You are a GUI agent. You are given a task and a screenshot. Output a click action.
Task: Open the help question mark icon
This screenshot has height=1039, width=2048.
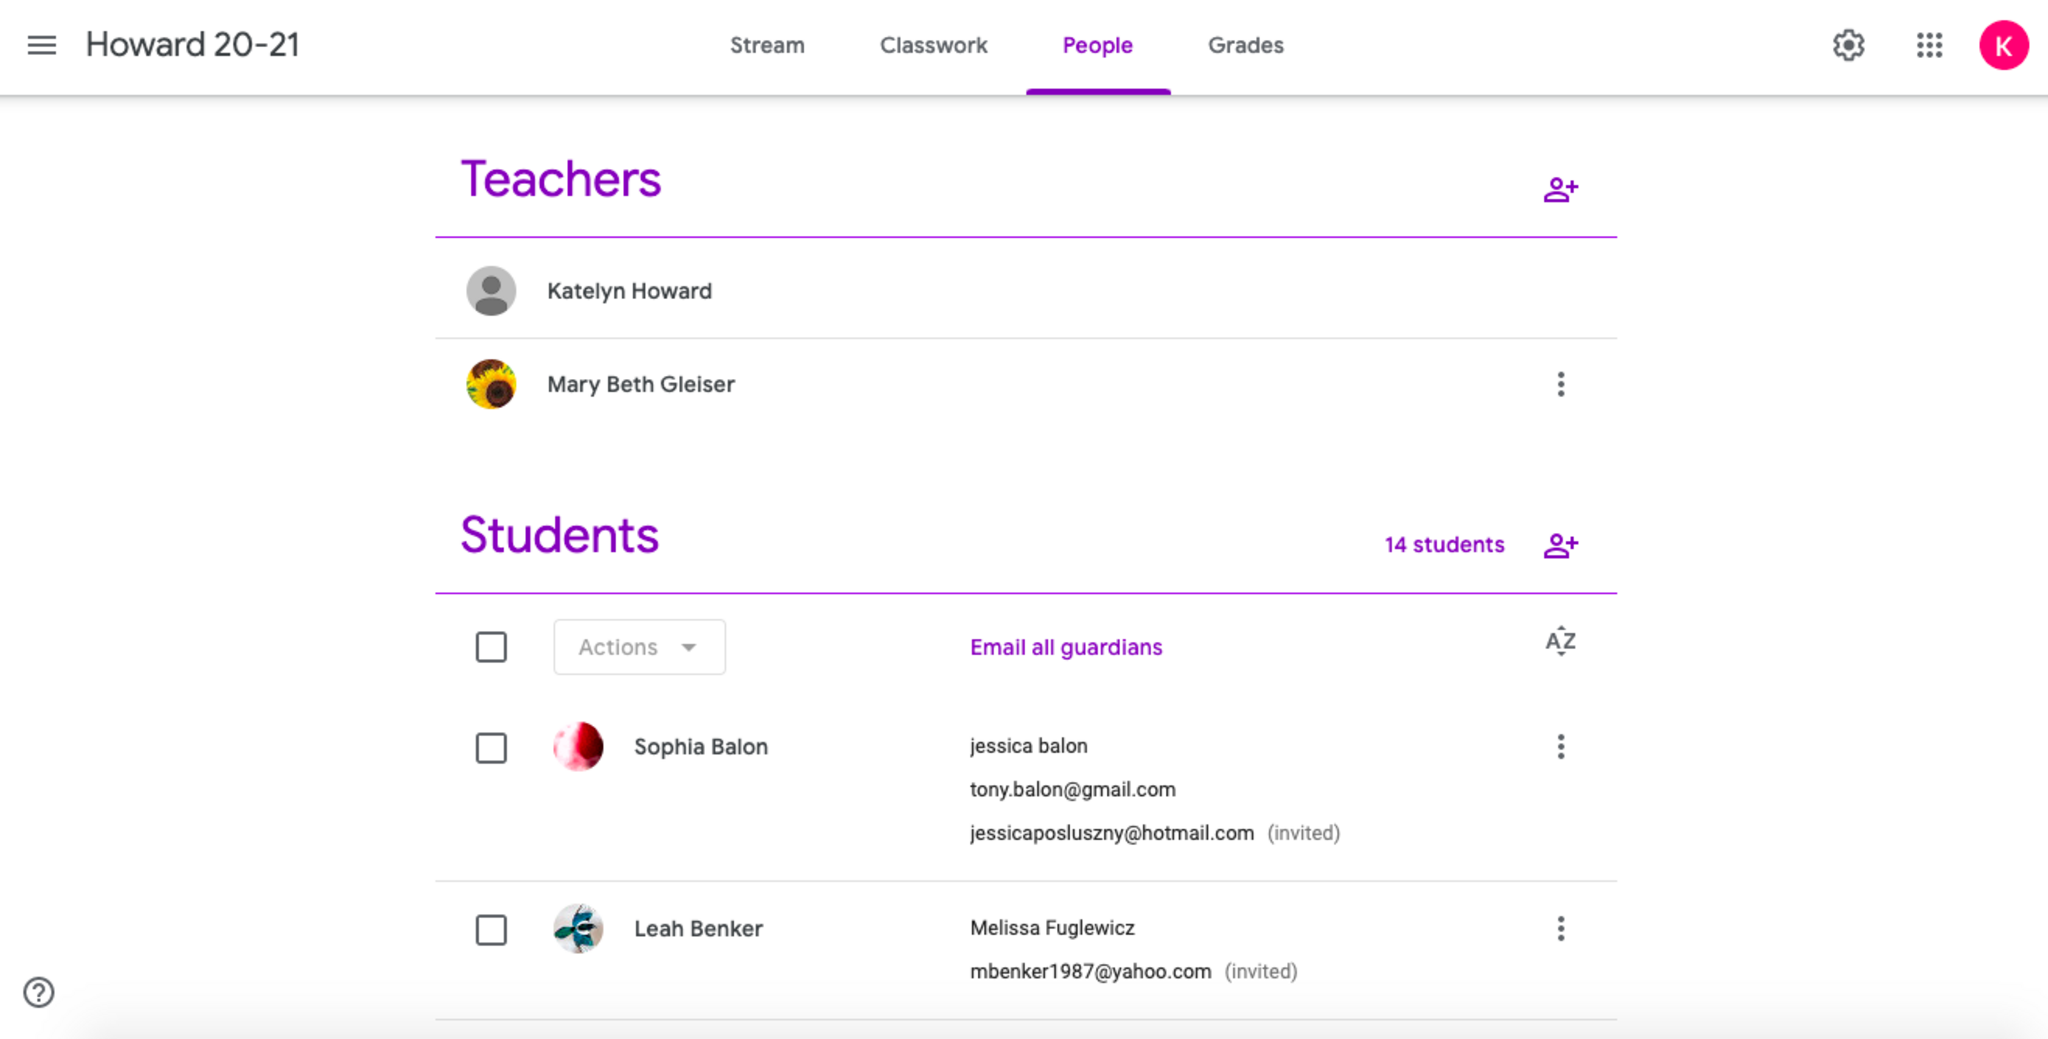(x=39, y=992)
